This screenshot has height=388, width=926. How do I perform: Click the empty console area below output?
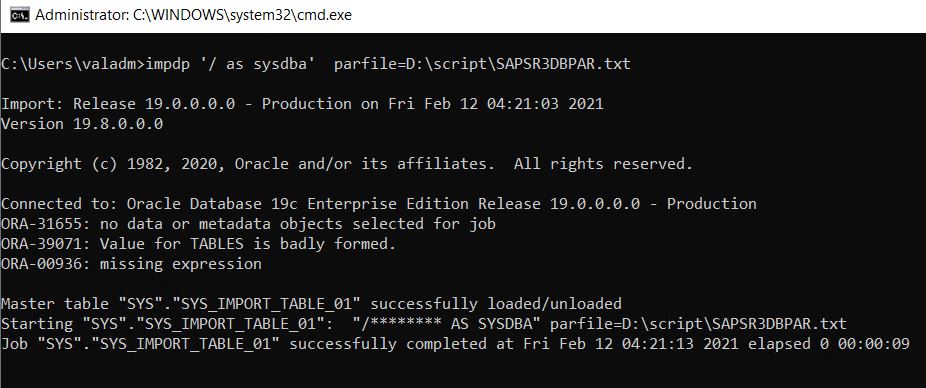[x=463, y=371]
